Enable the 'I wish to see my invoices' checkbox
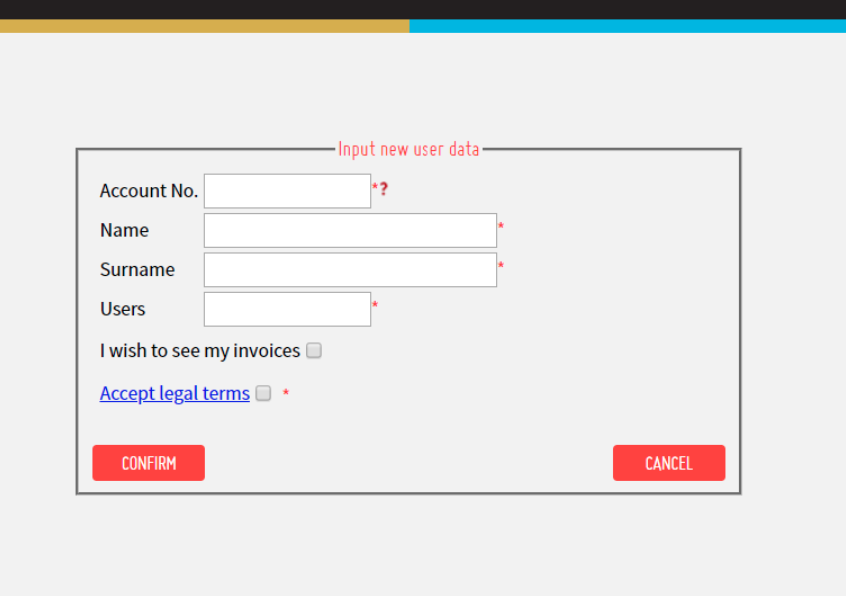 pyautogui.click(x=314, y=351)
